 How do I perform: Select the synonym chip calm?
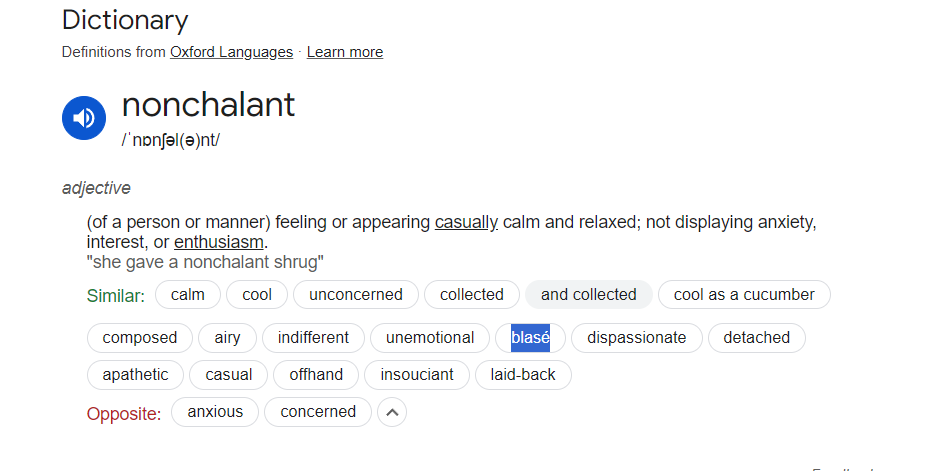pyautogui.click(x=188, y=295)
